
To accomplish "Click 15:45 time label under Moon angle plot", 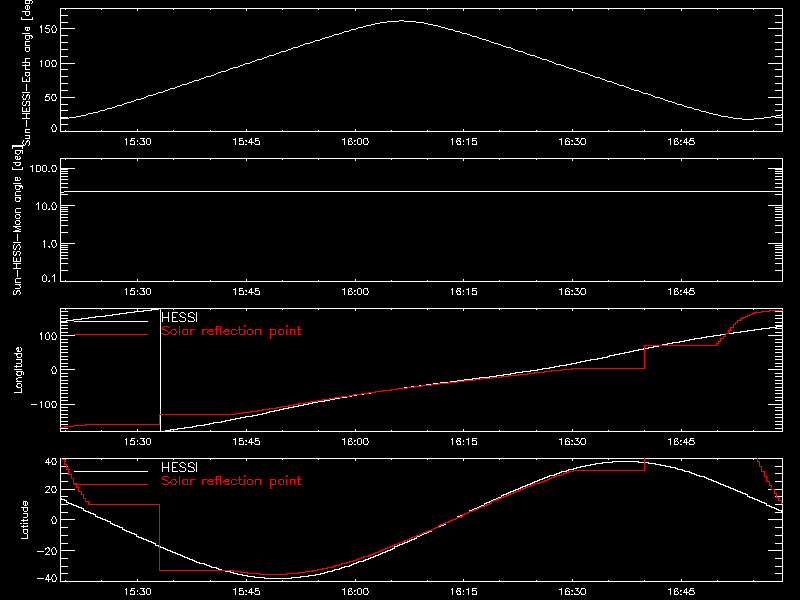I will pos(246,292).
